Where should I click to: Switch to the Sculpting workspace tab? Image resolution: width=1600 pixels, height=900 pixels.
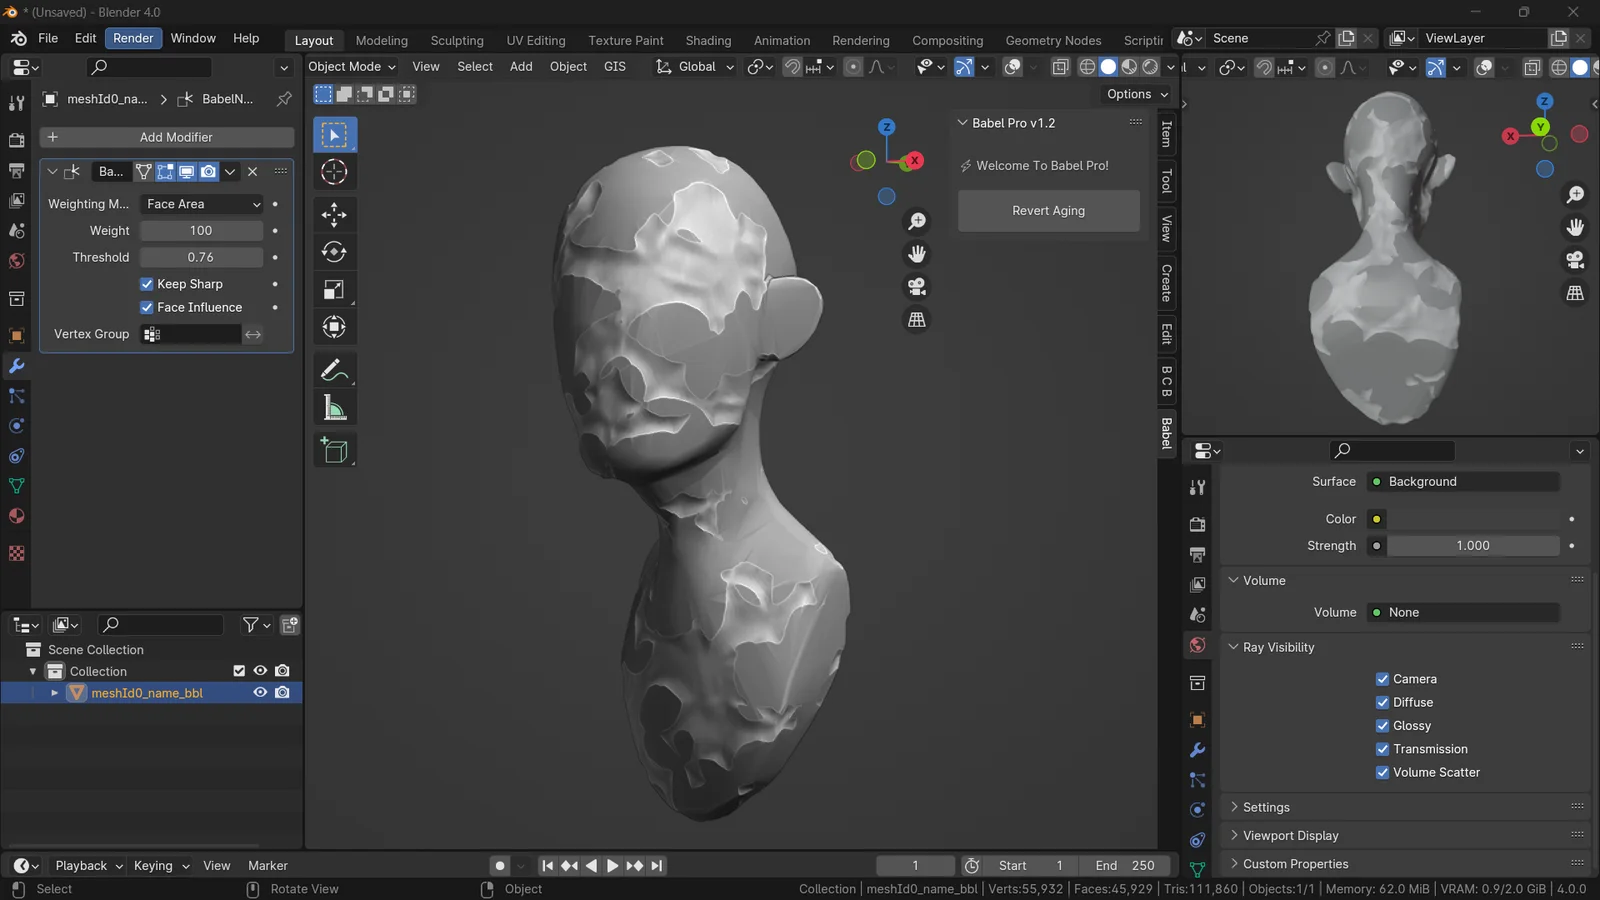click(x=457, y=41)
